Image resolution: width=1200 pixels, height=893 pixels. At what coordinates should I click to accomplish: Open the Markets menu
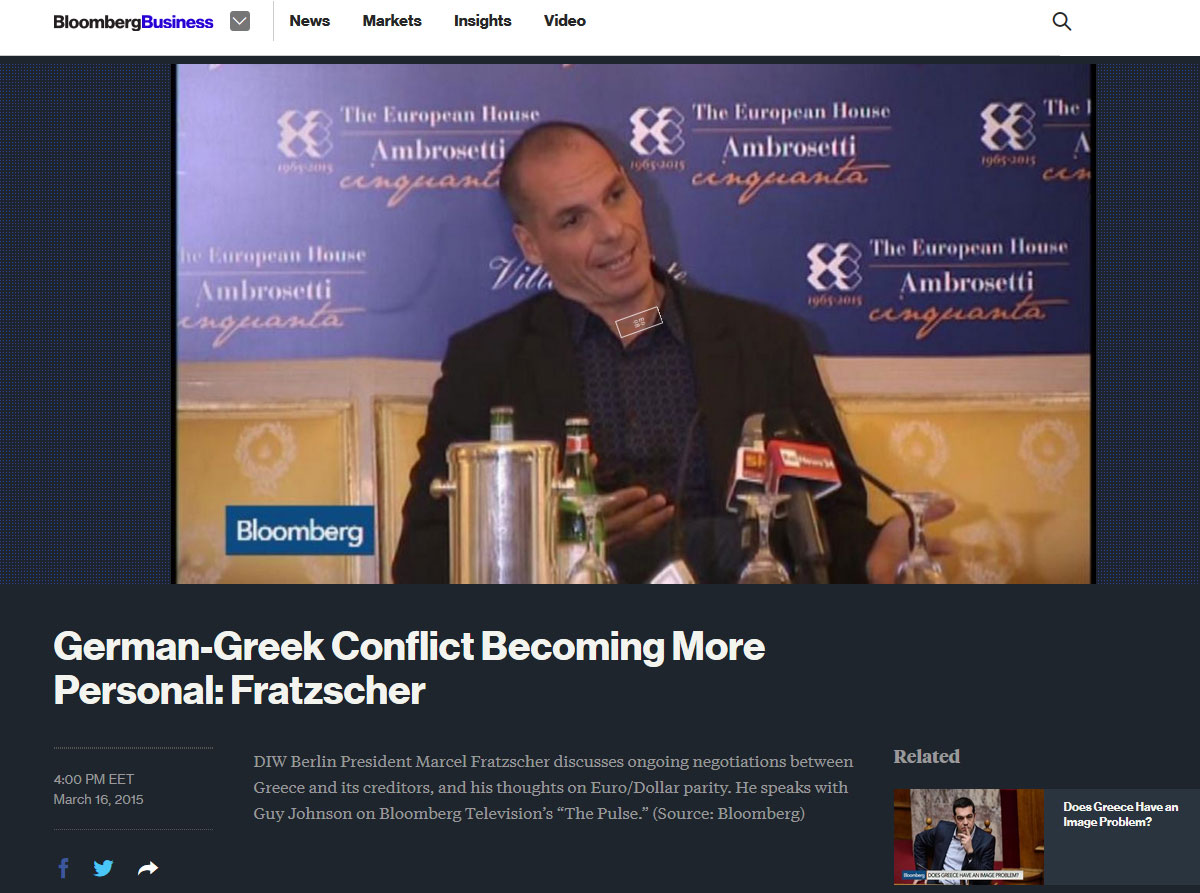coord(392,20)
